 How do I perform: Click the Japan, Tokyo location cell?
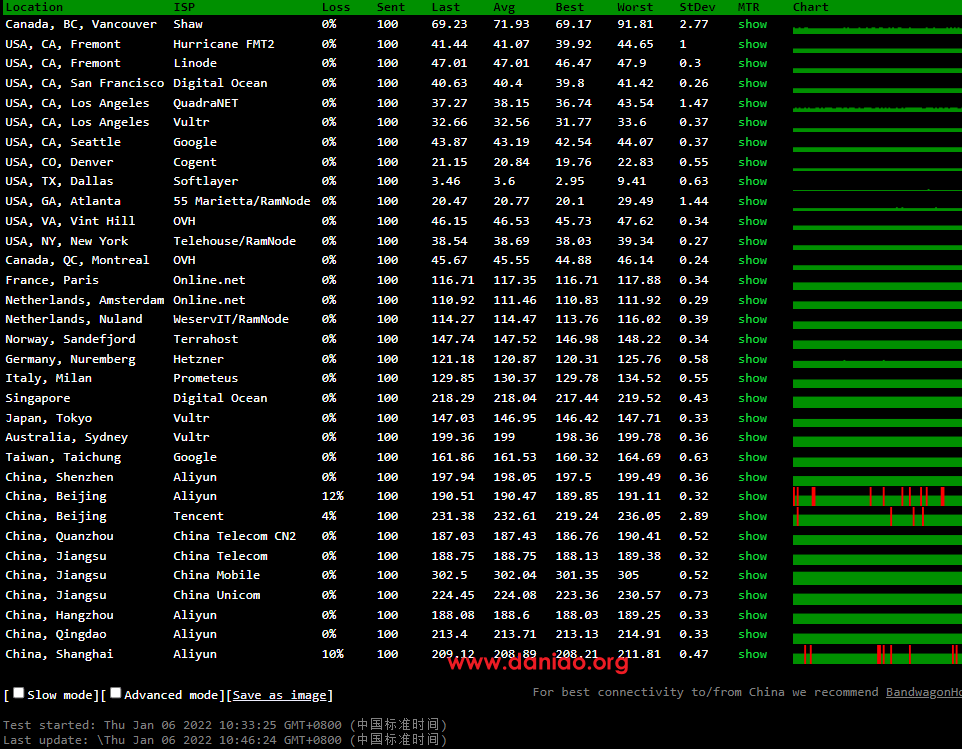click(48, 418)
